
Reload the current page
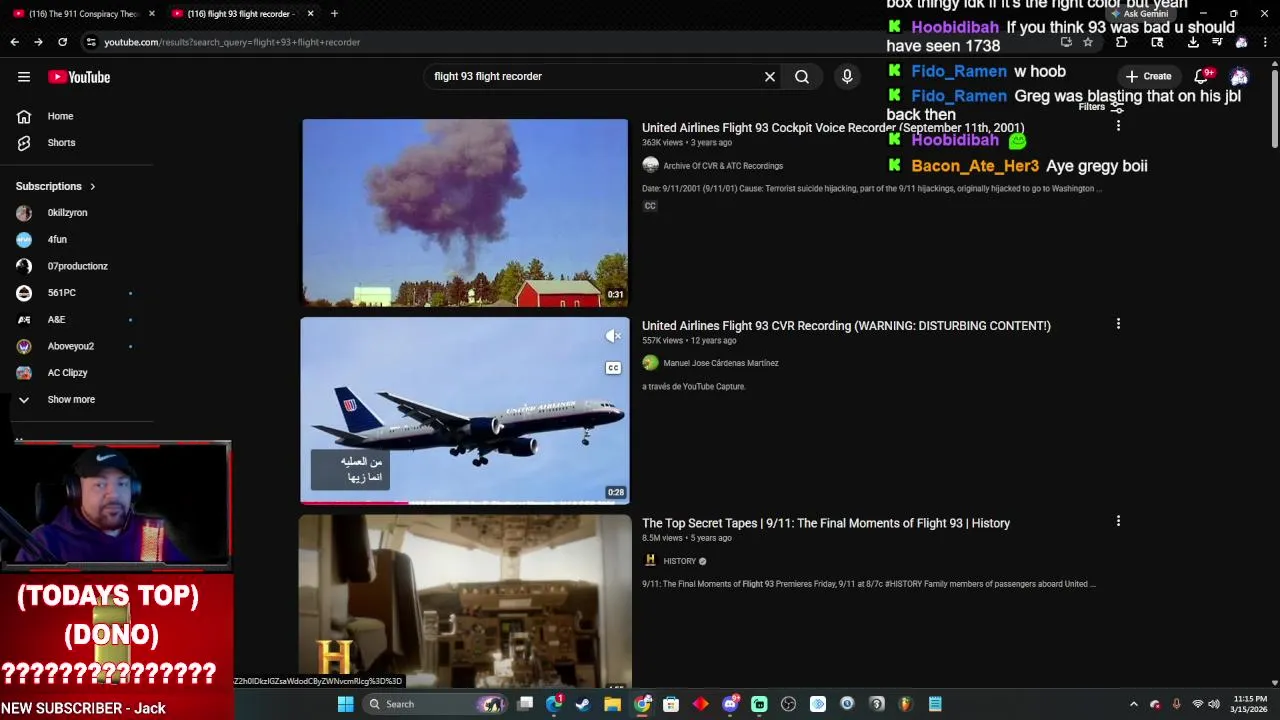62,42
